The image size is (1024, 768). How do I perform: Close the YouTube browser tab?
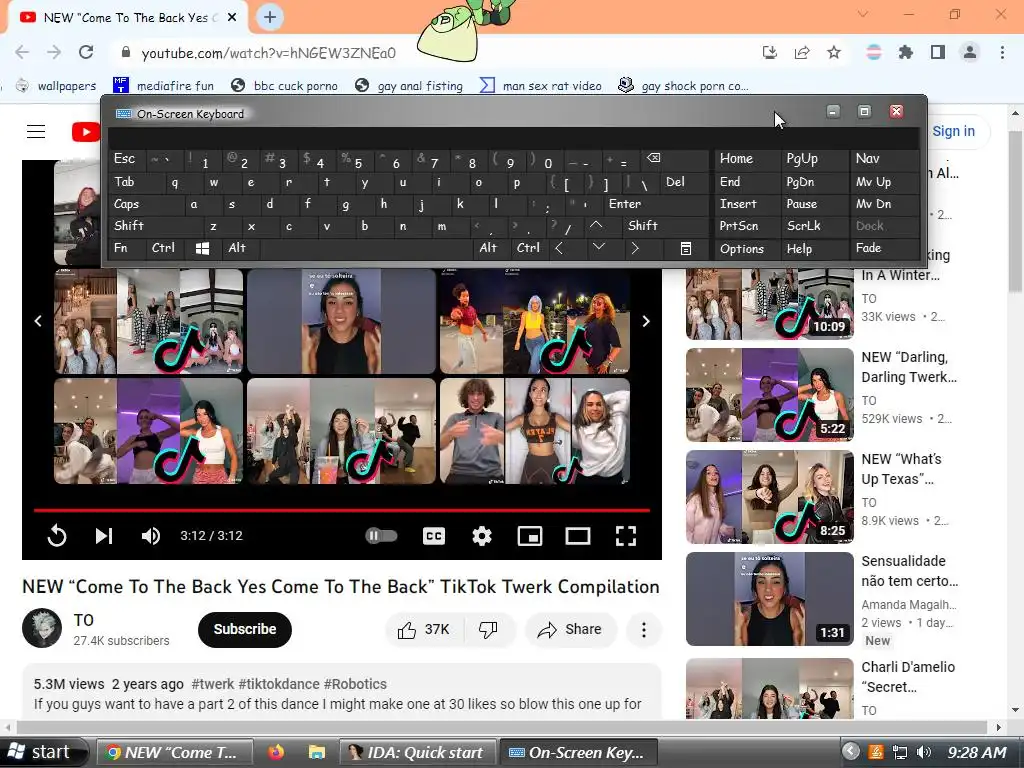tap(232, 18)
